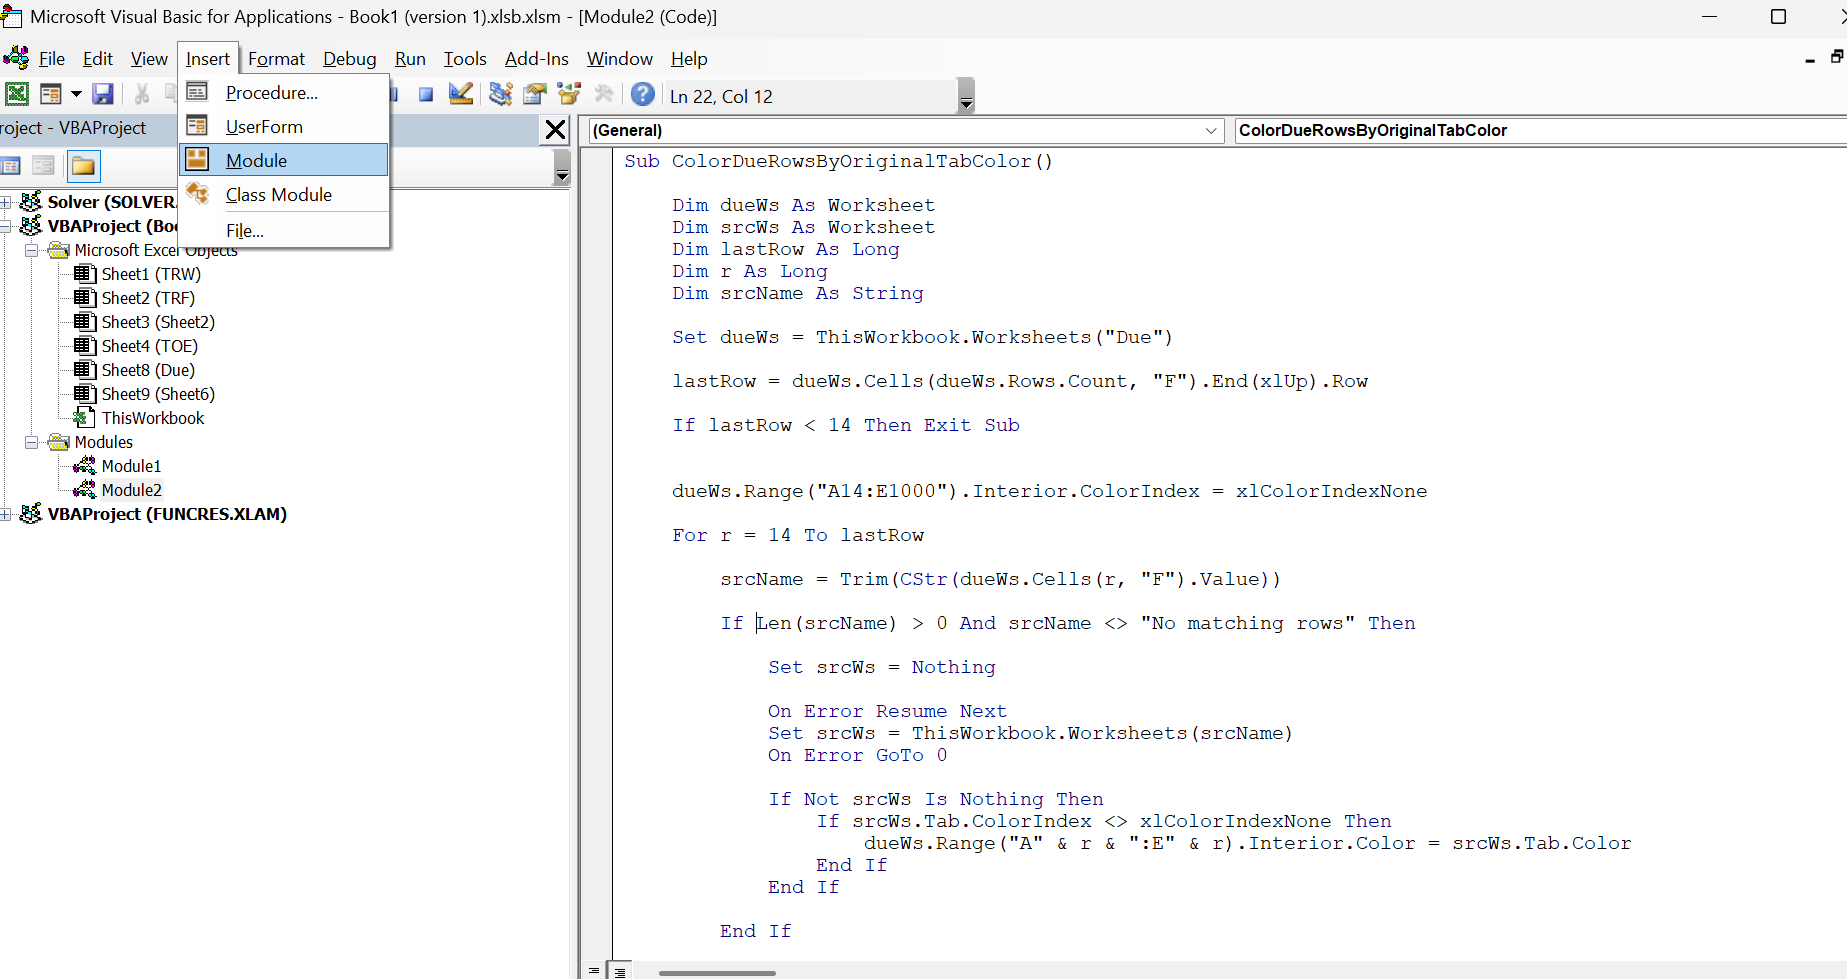The height and width of the screenshot is (979, 1847).
Task: Select ThisWorkbook in project tree
Action: 152,418
